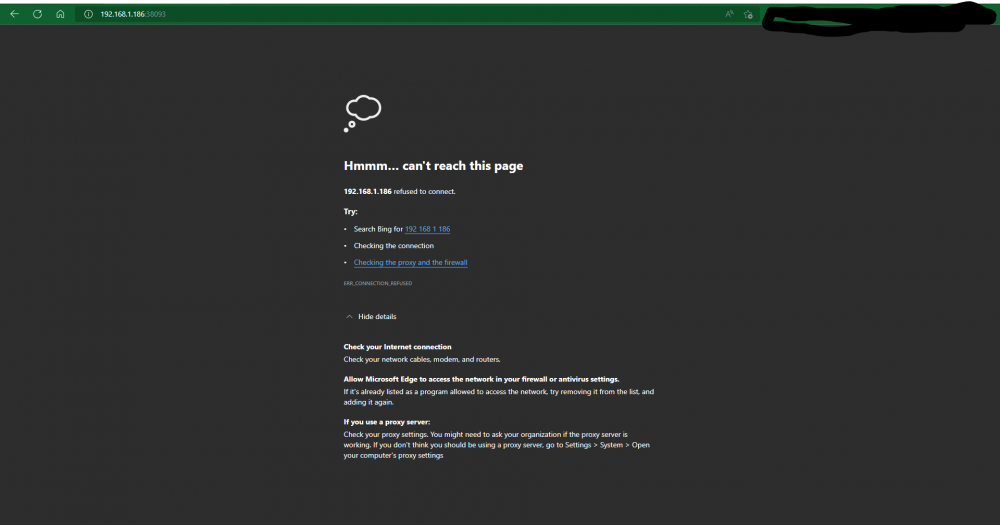Click the 'Try:' label above the suggestions

point(350,211)
